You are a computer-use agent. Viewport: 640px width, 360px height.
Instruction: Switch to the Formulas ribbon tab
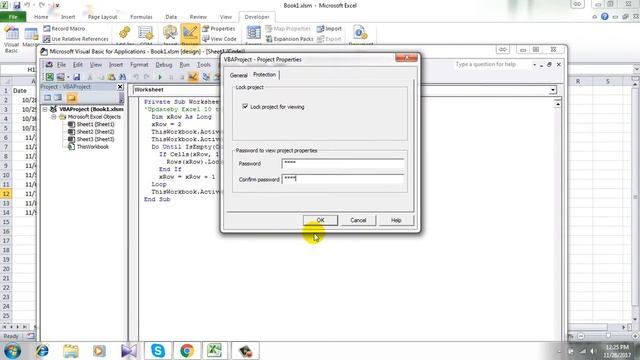pyautogui.click(x=141, y=17)
